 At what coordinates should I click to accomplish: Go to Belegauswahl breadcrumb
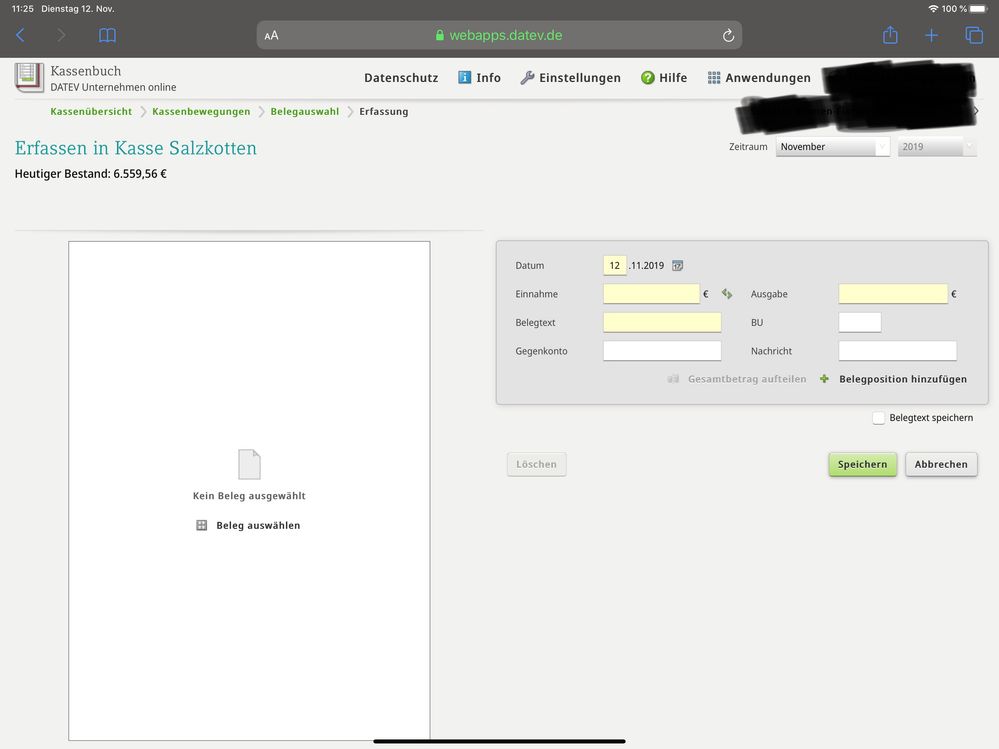305,111
